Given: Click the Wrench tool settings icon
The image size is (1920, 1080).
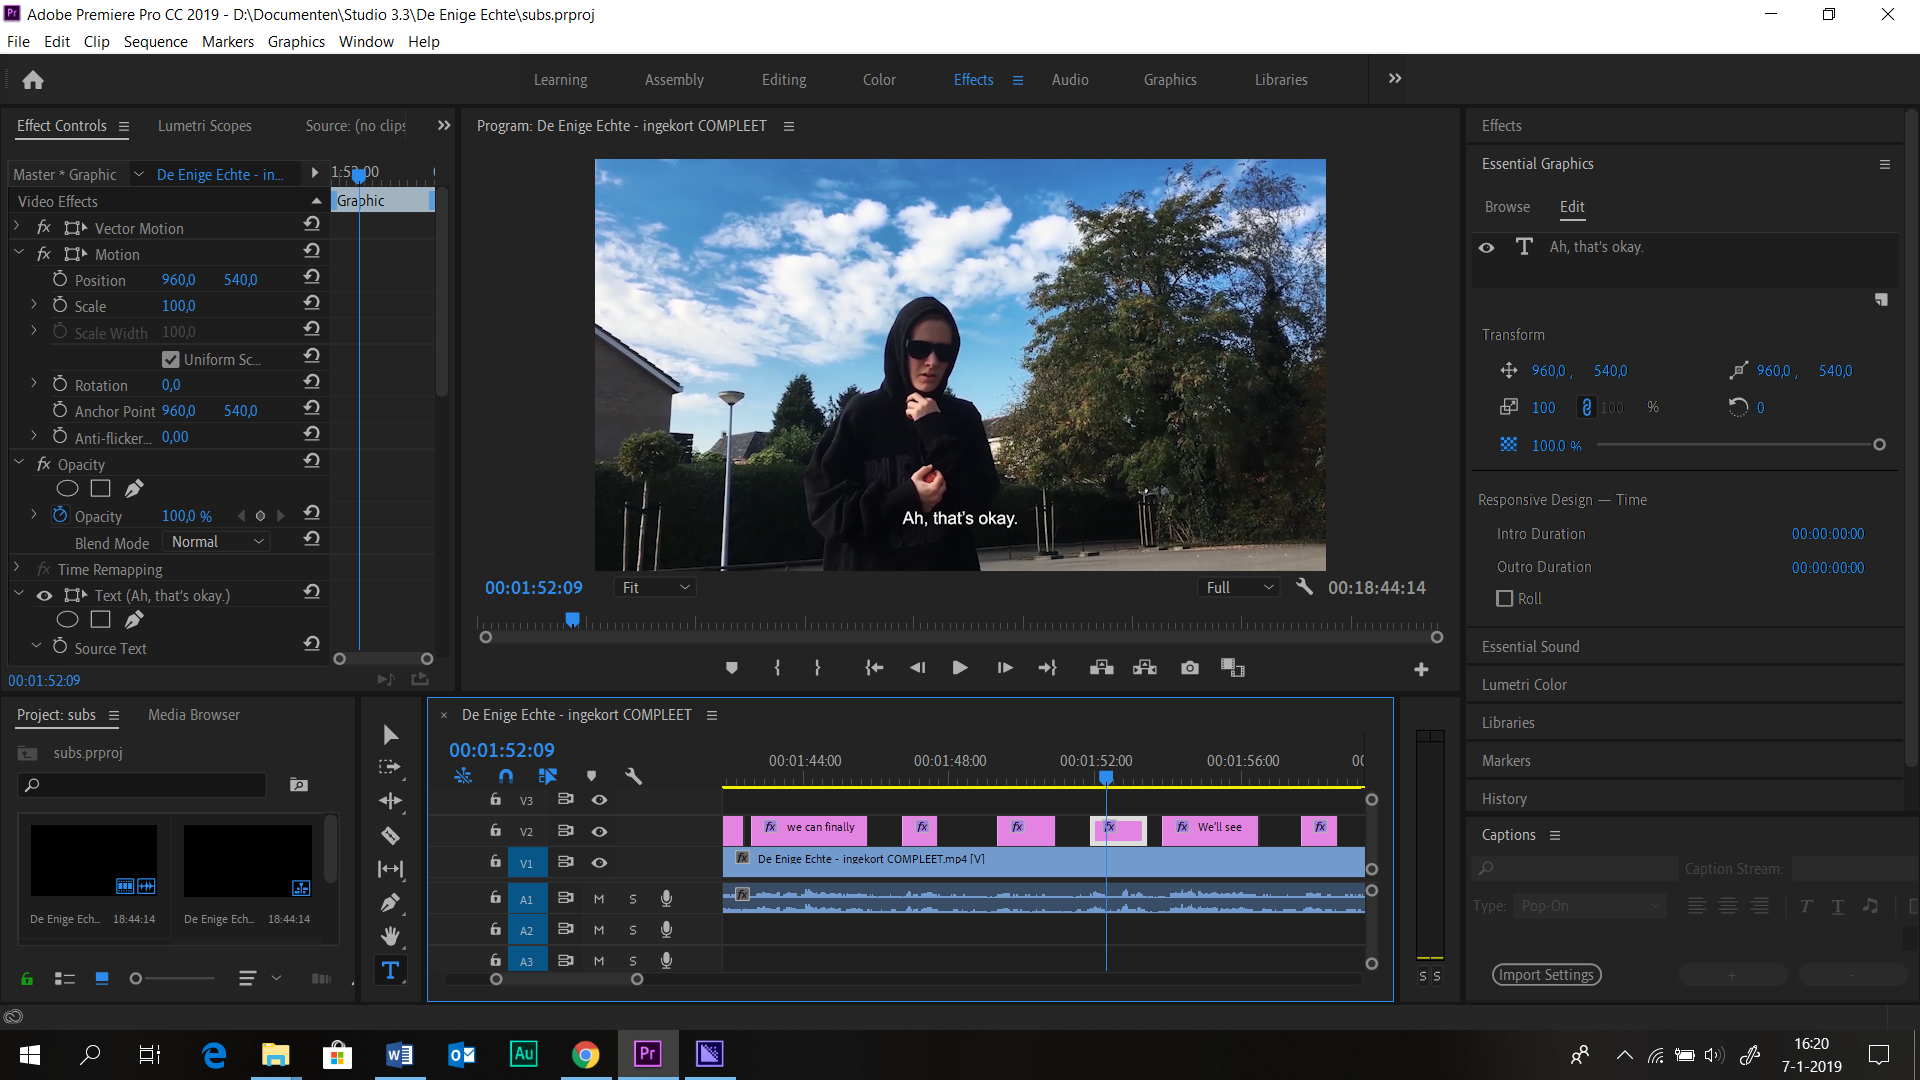Looking at the screenshot, I should [x=1303, y=587].
